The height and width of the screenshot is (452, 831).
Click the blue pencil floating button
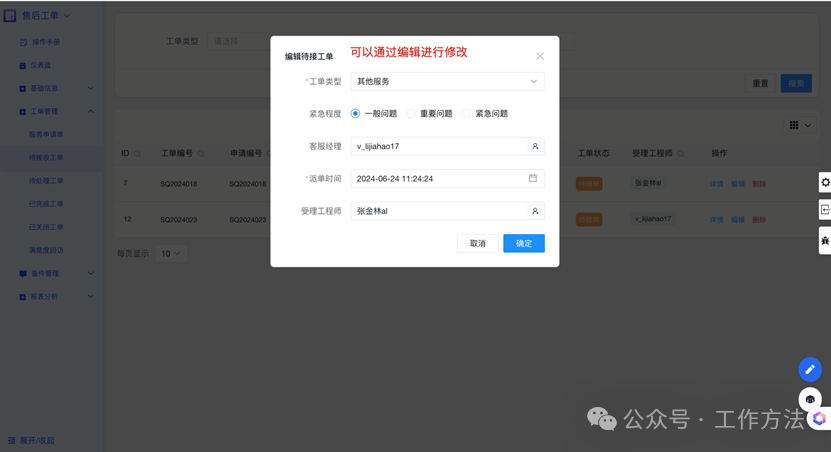[x=810, y=370]
